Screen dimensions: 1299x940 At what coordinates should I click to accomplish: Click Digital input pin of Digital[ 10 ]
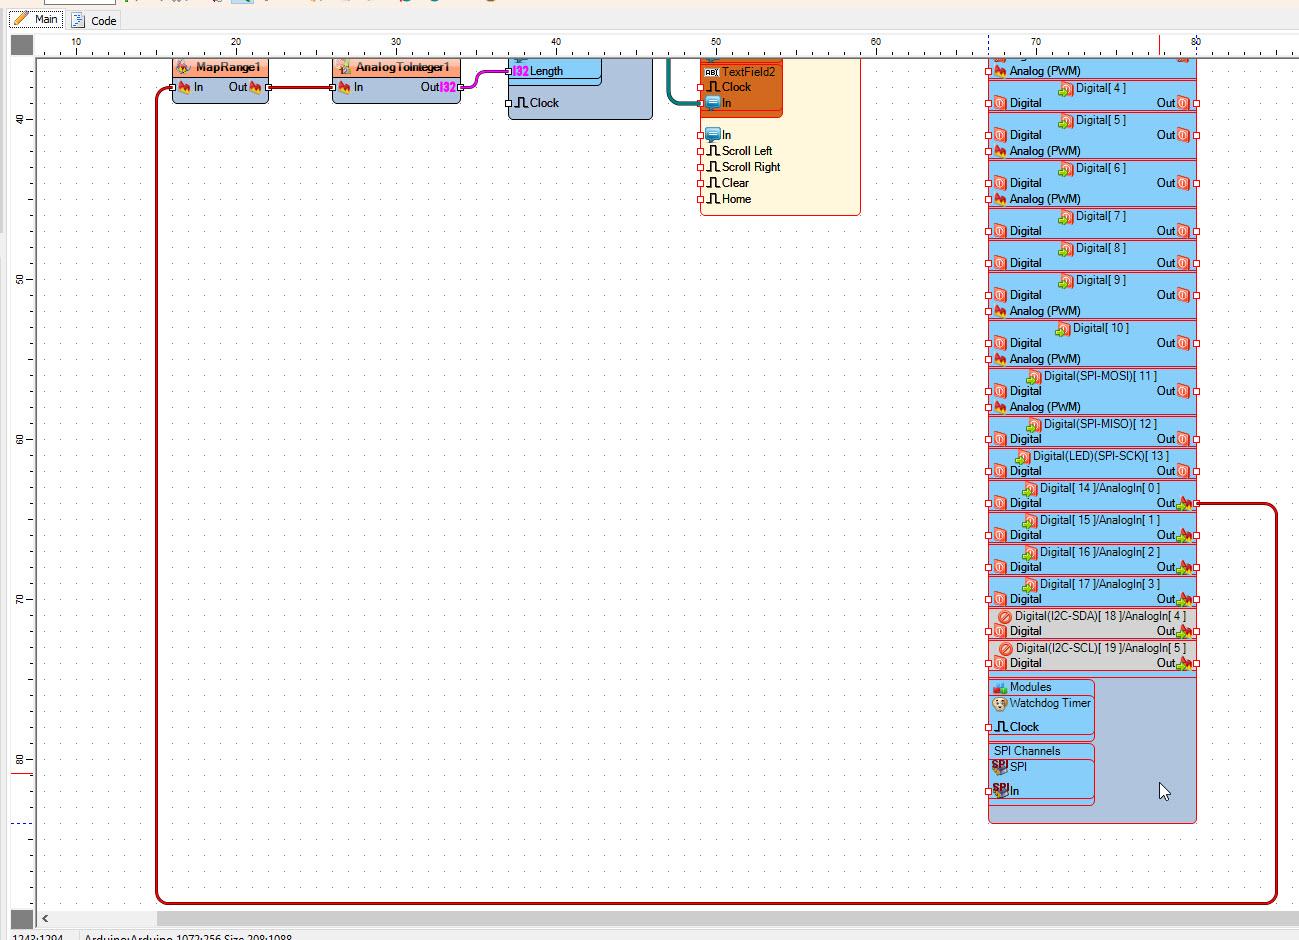[x=989, y=343]
